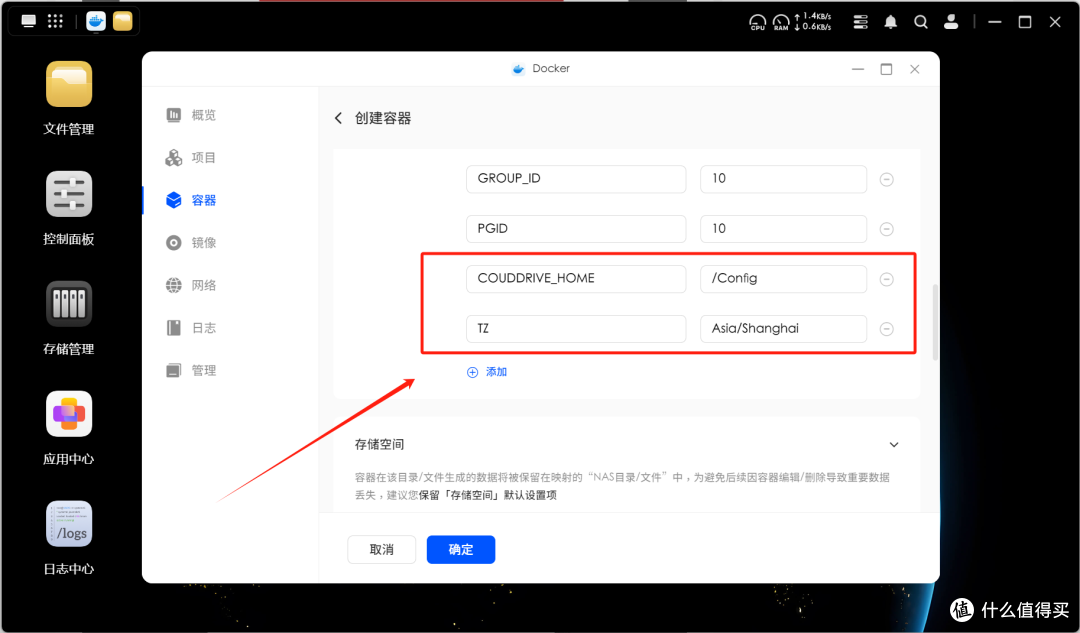Image resolution: width=1080 pixels, height=633 pixels.
Task: Click the GROUP_ID value field
Action: click(x=783, y=179)
